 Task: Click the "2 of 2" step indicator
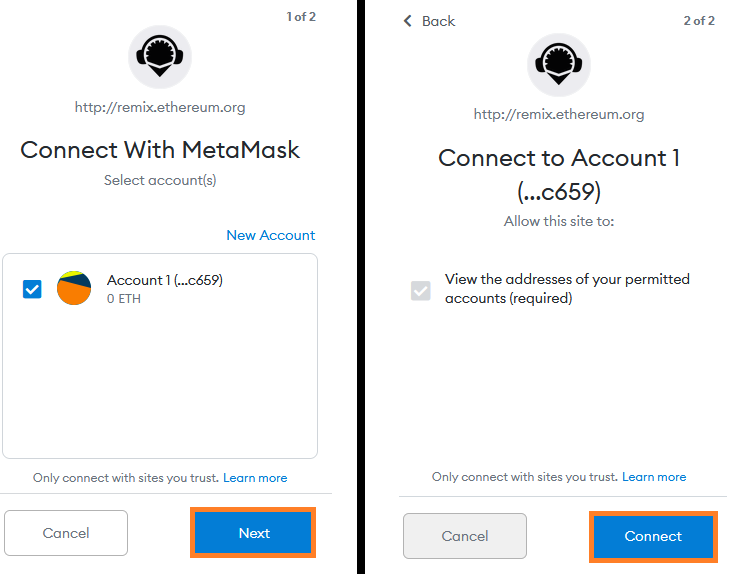698,21
